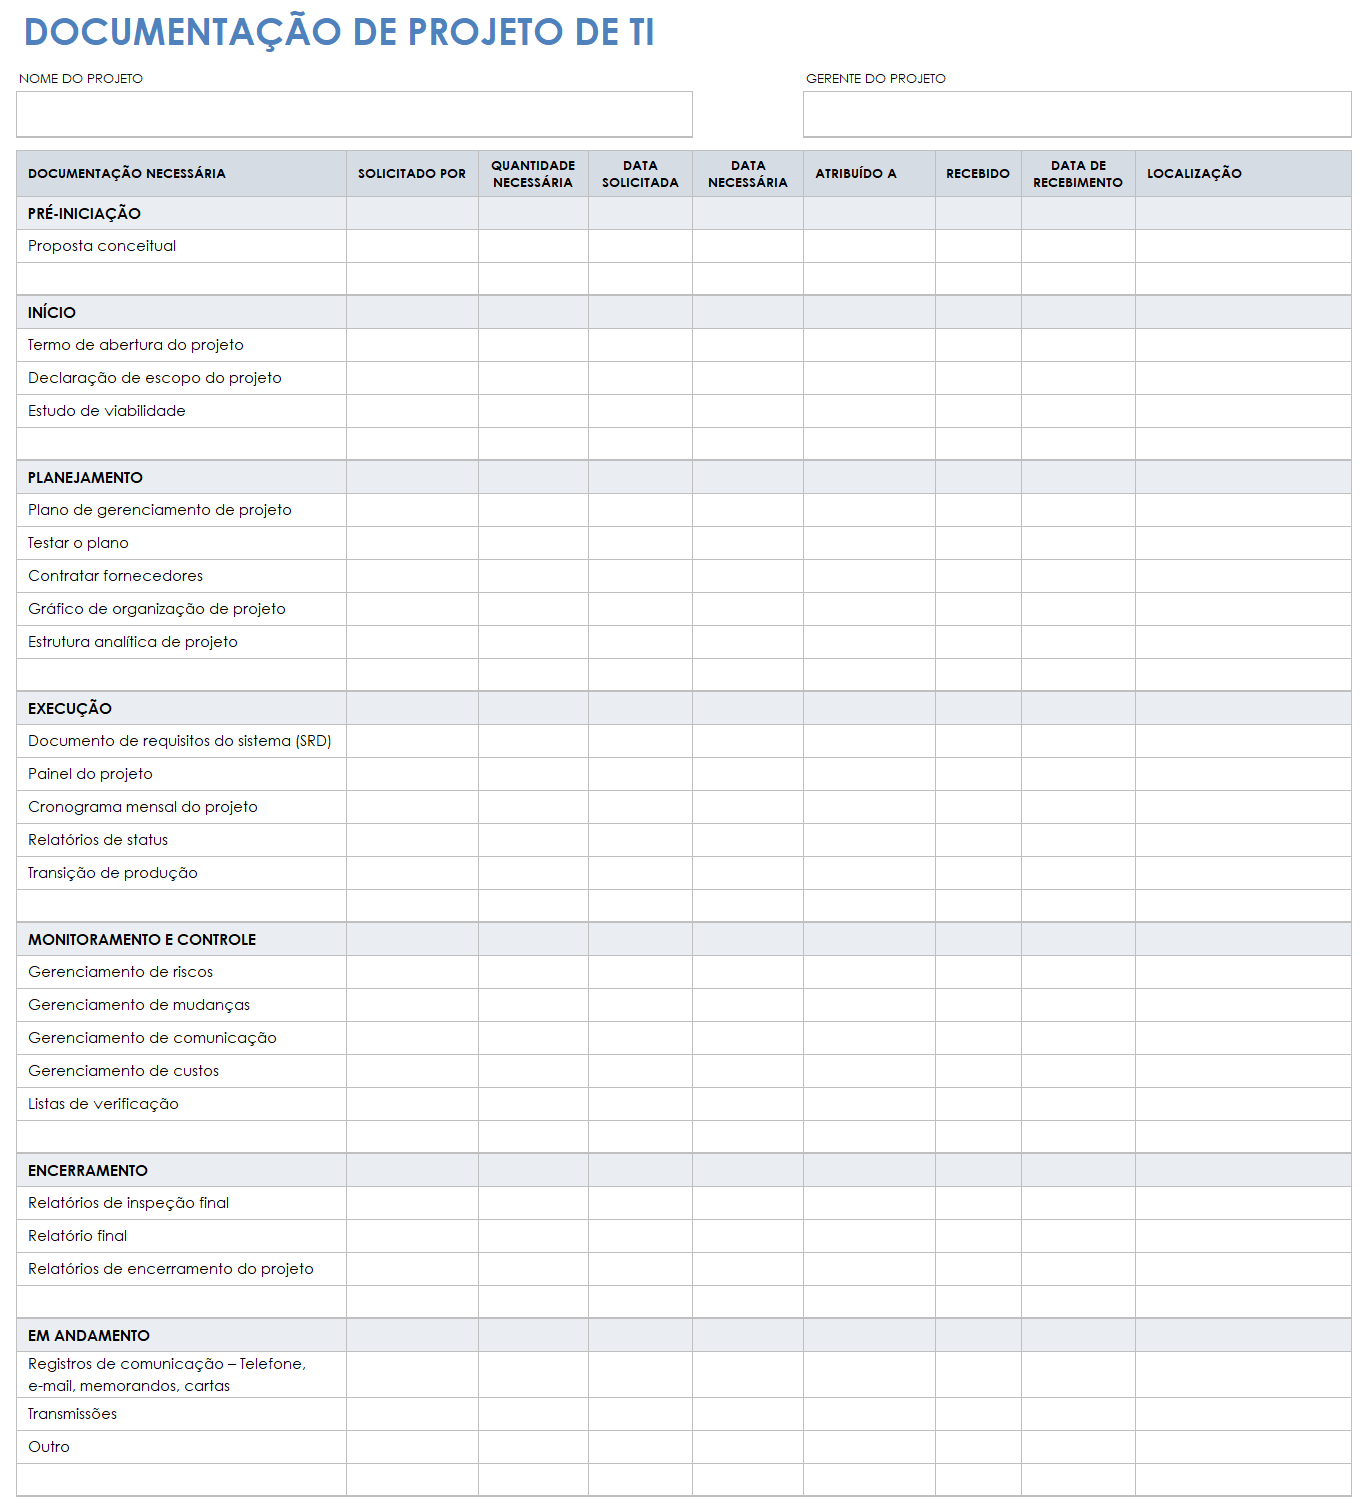
Task: Select the 'Transição de produção' cell
Action: click(182, 873)
